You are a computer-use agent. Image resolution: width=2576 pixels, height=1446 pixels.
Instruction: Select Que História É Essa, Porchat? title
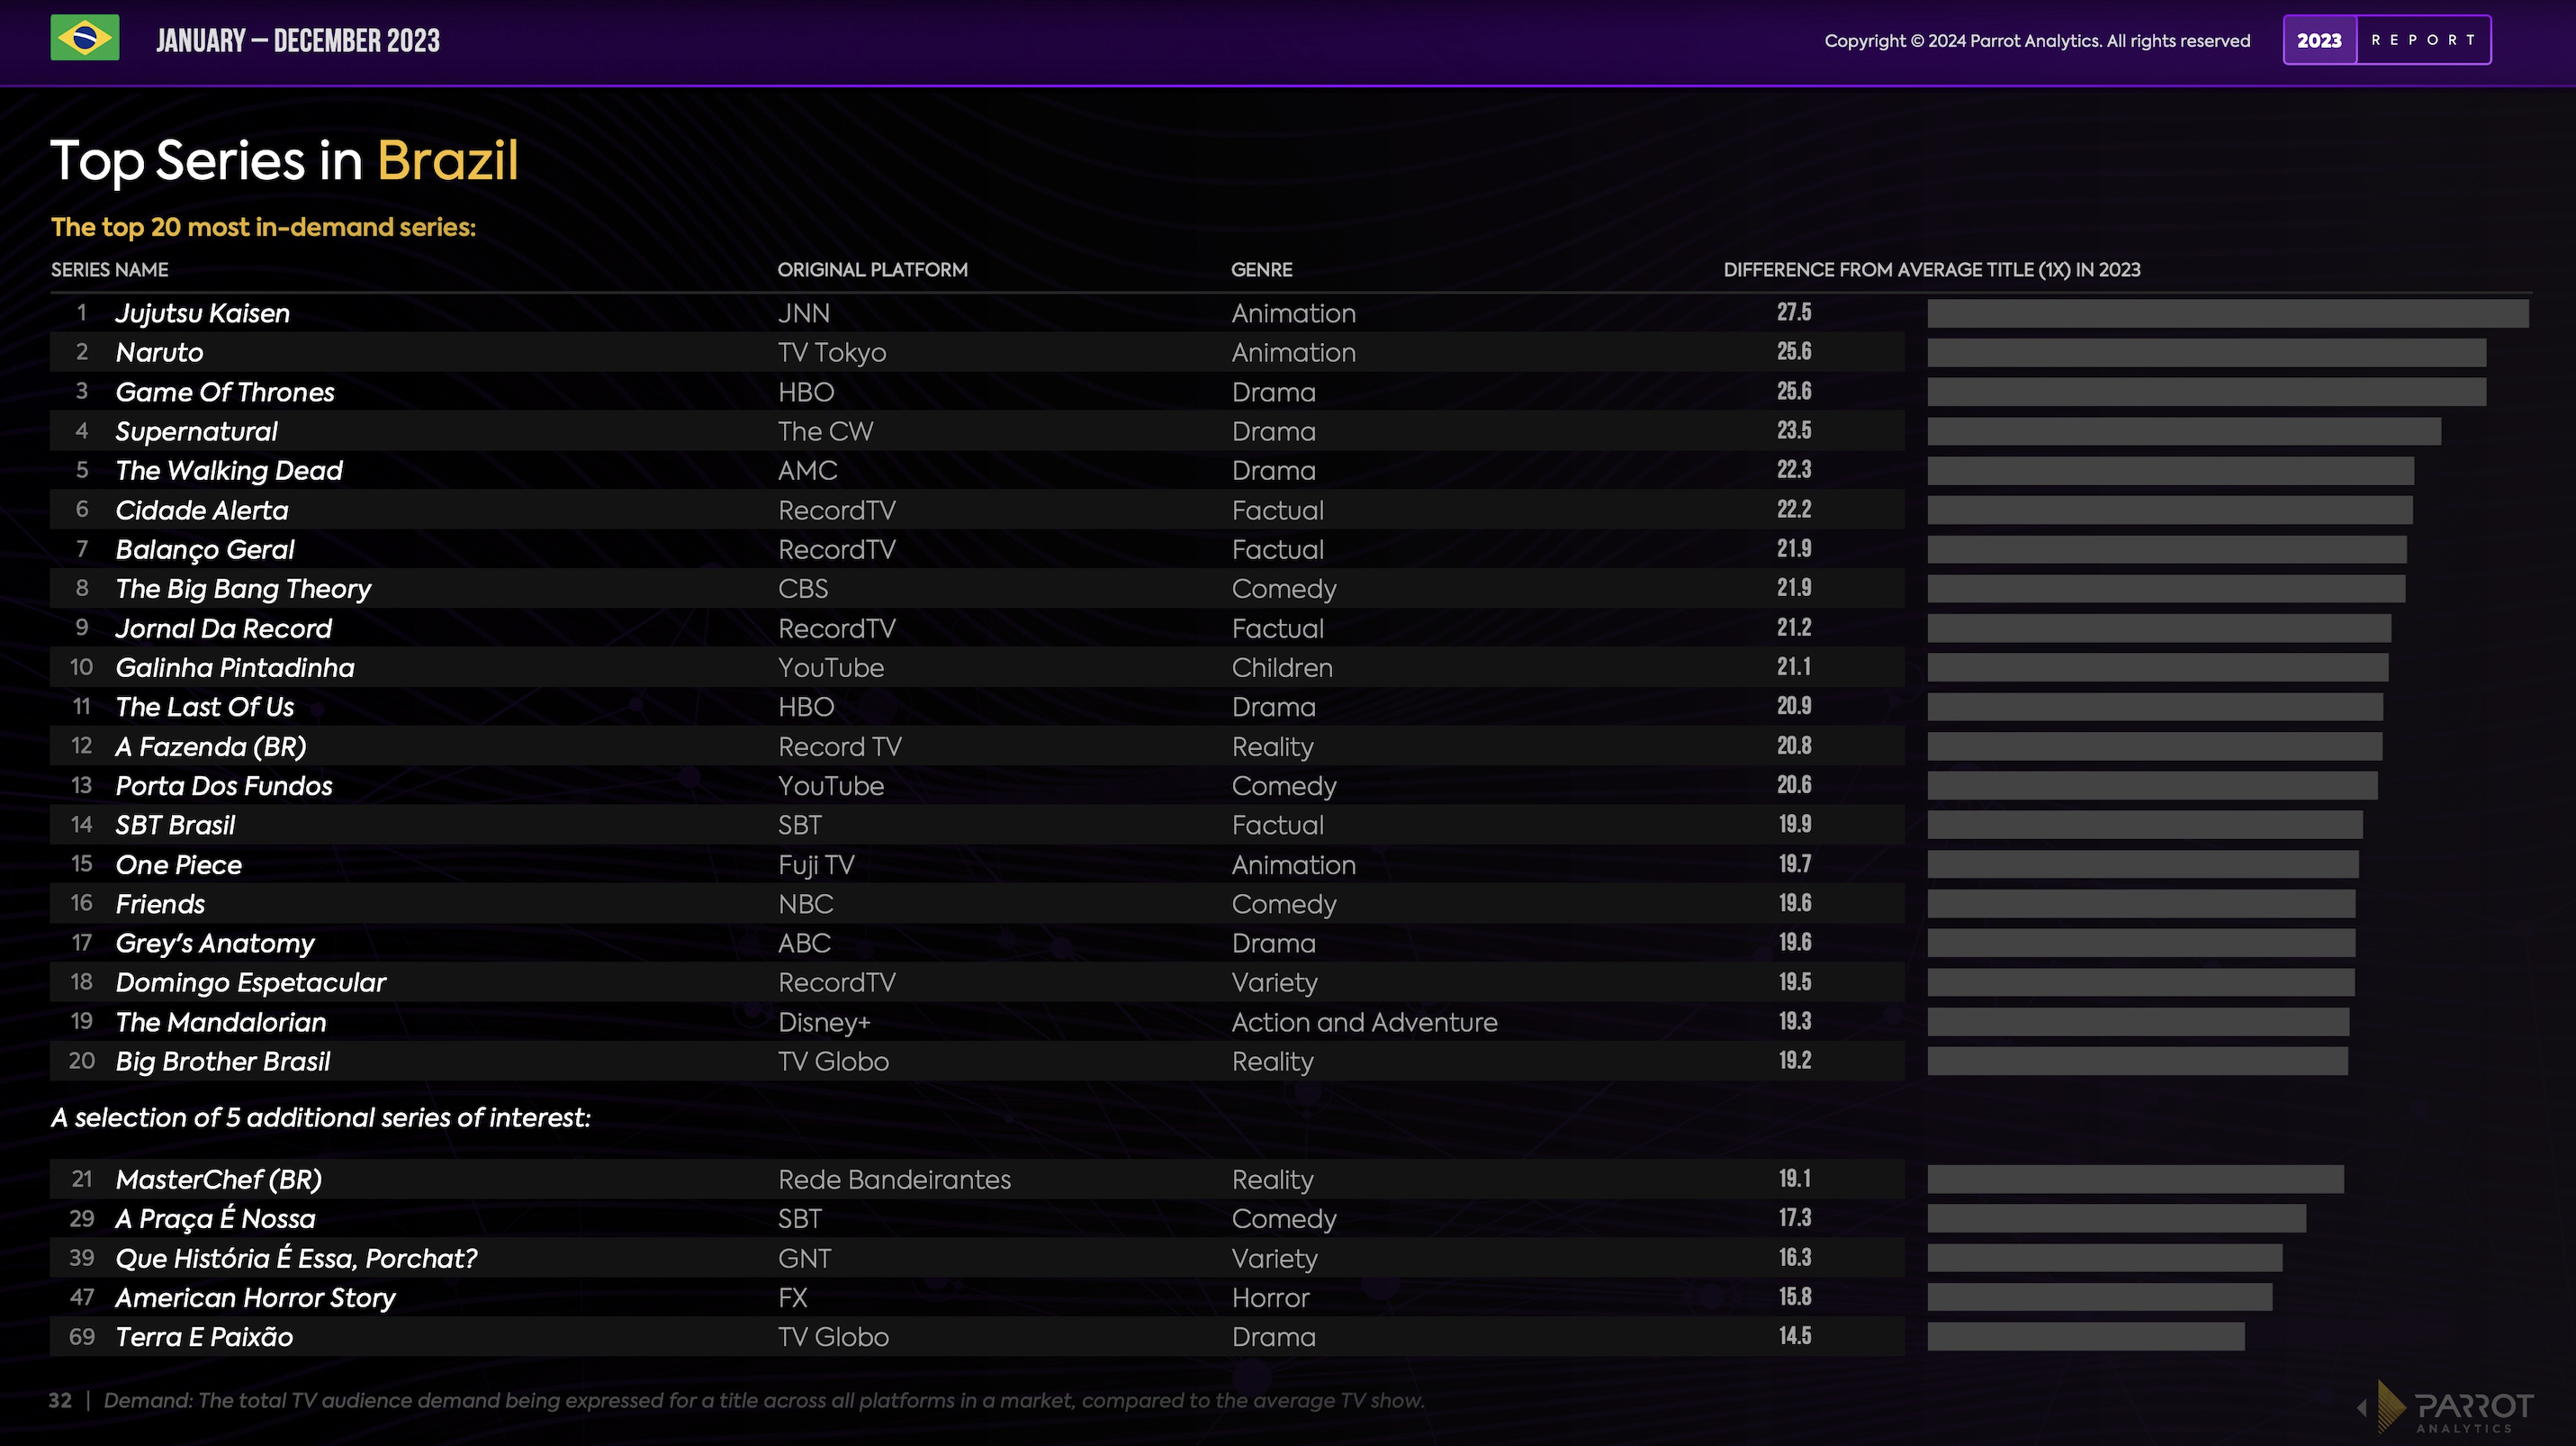click(297, 1259)
